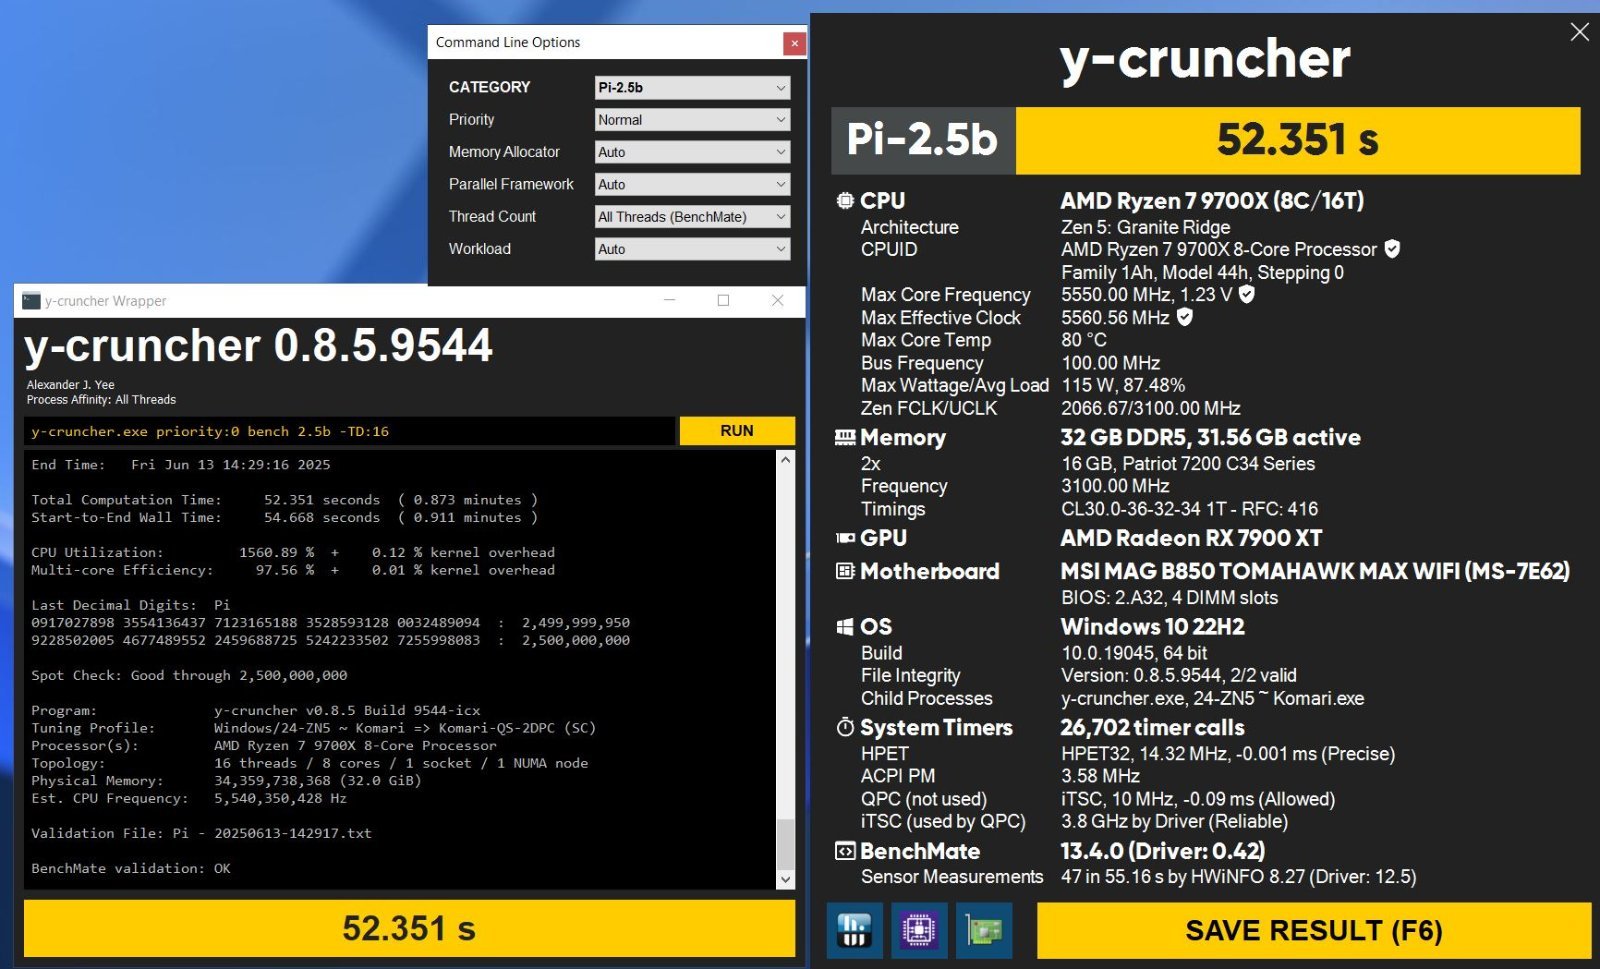Click scrollbar up arrow in console output
1600x969 pixels.
click(x=786, y=460)
